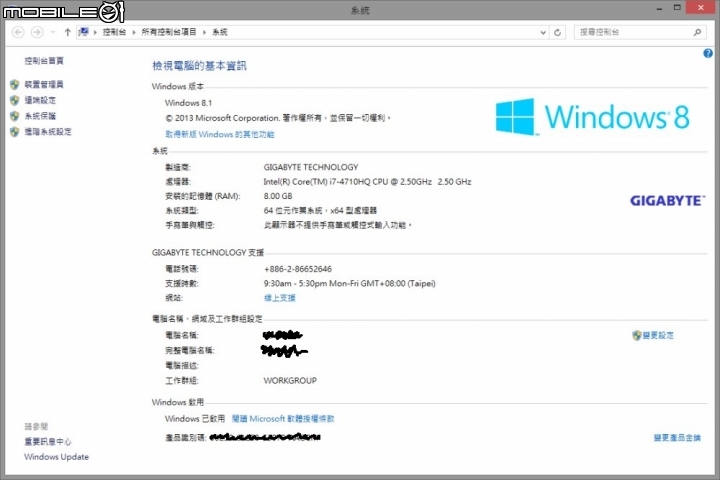The image size is (720, 480).
Task: Click shield icon beside 系統保護
Action: (x=15, y=116)
